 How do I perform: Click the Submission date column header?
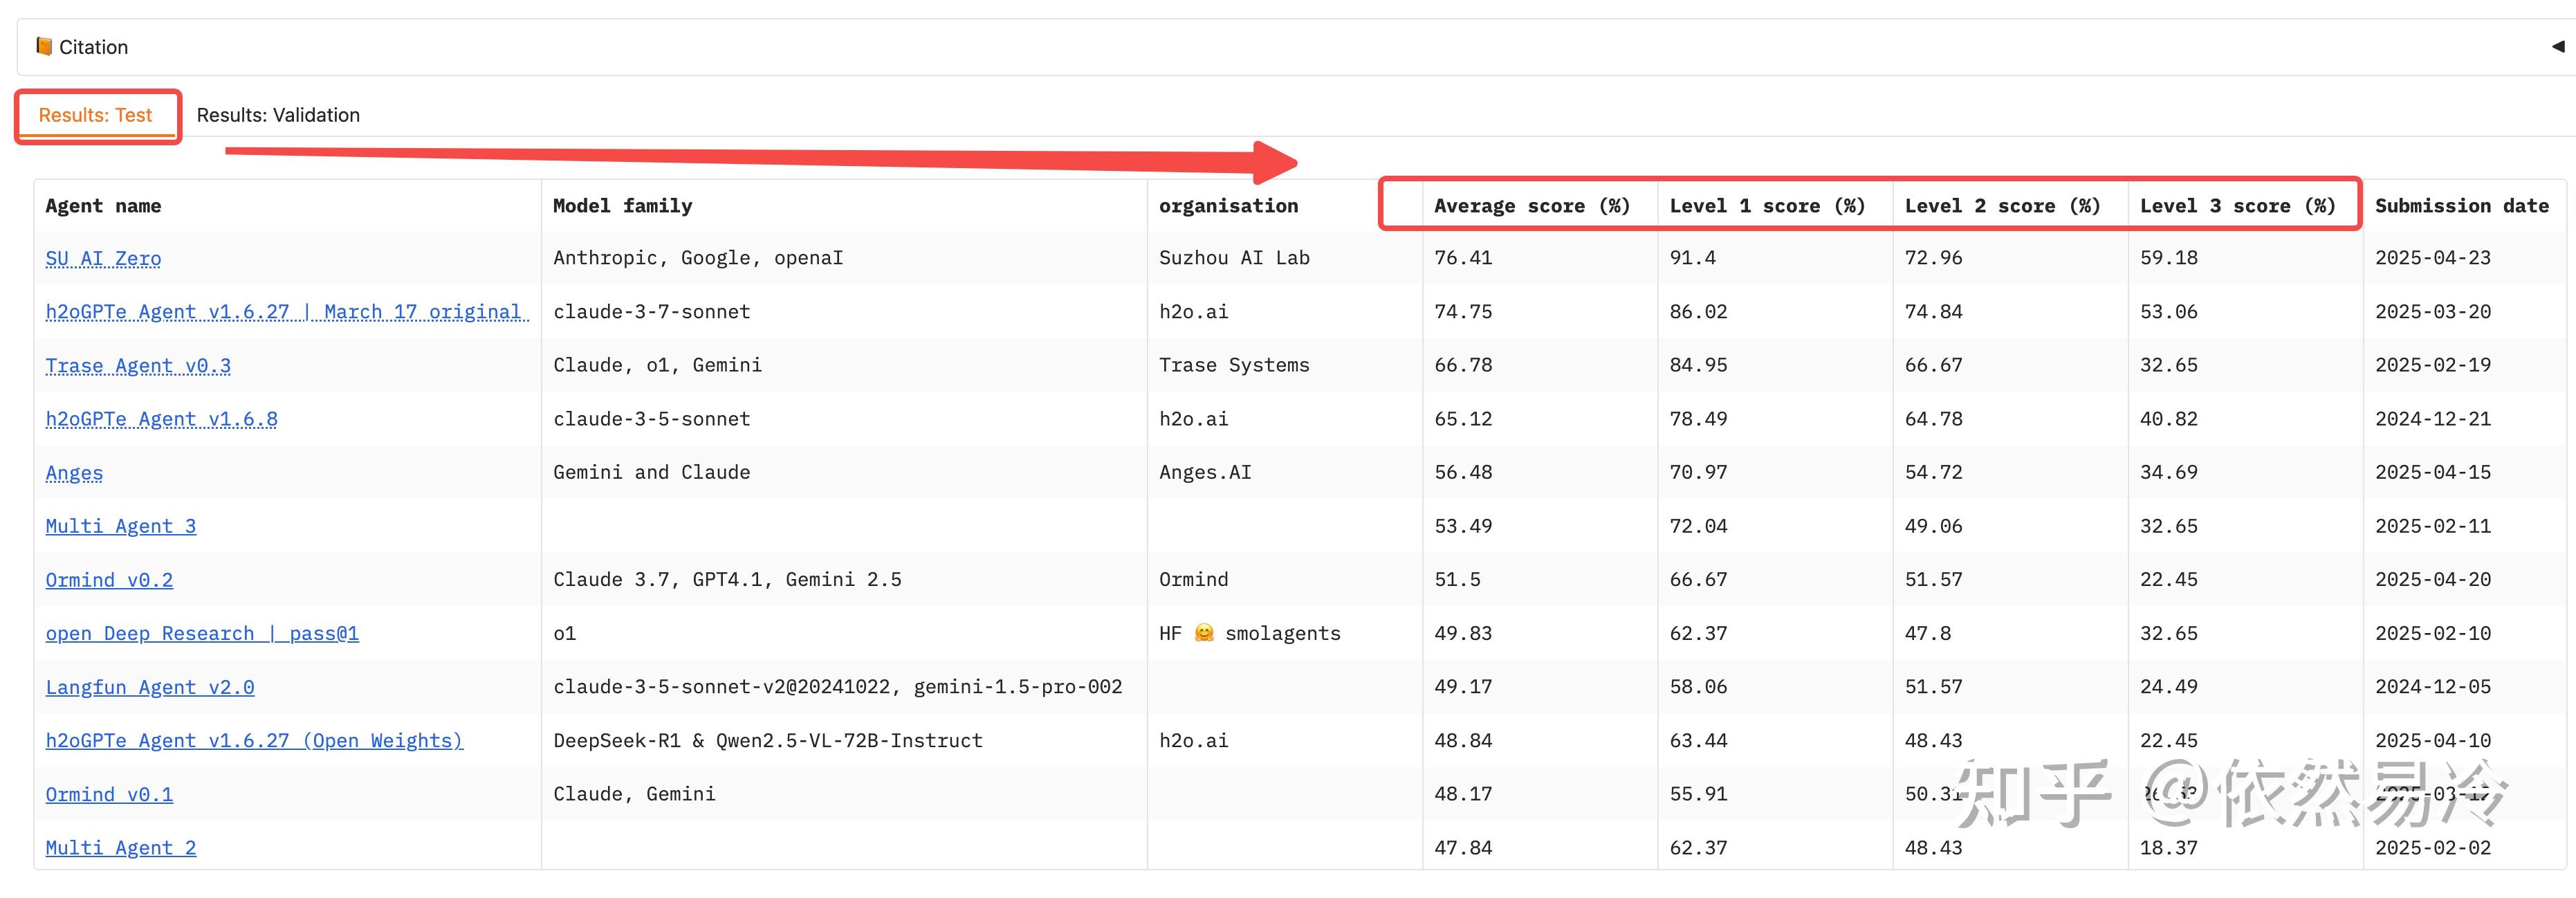click(2461, 206)
